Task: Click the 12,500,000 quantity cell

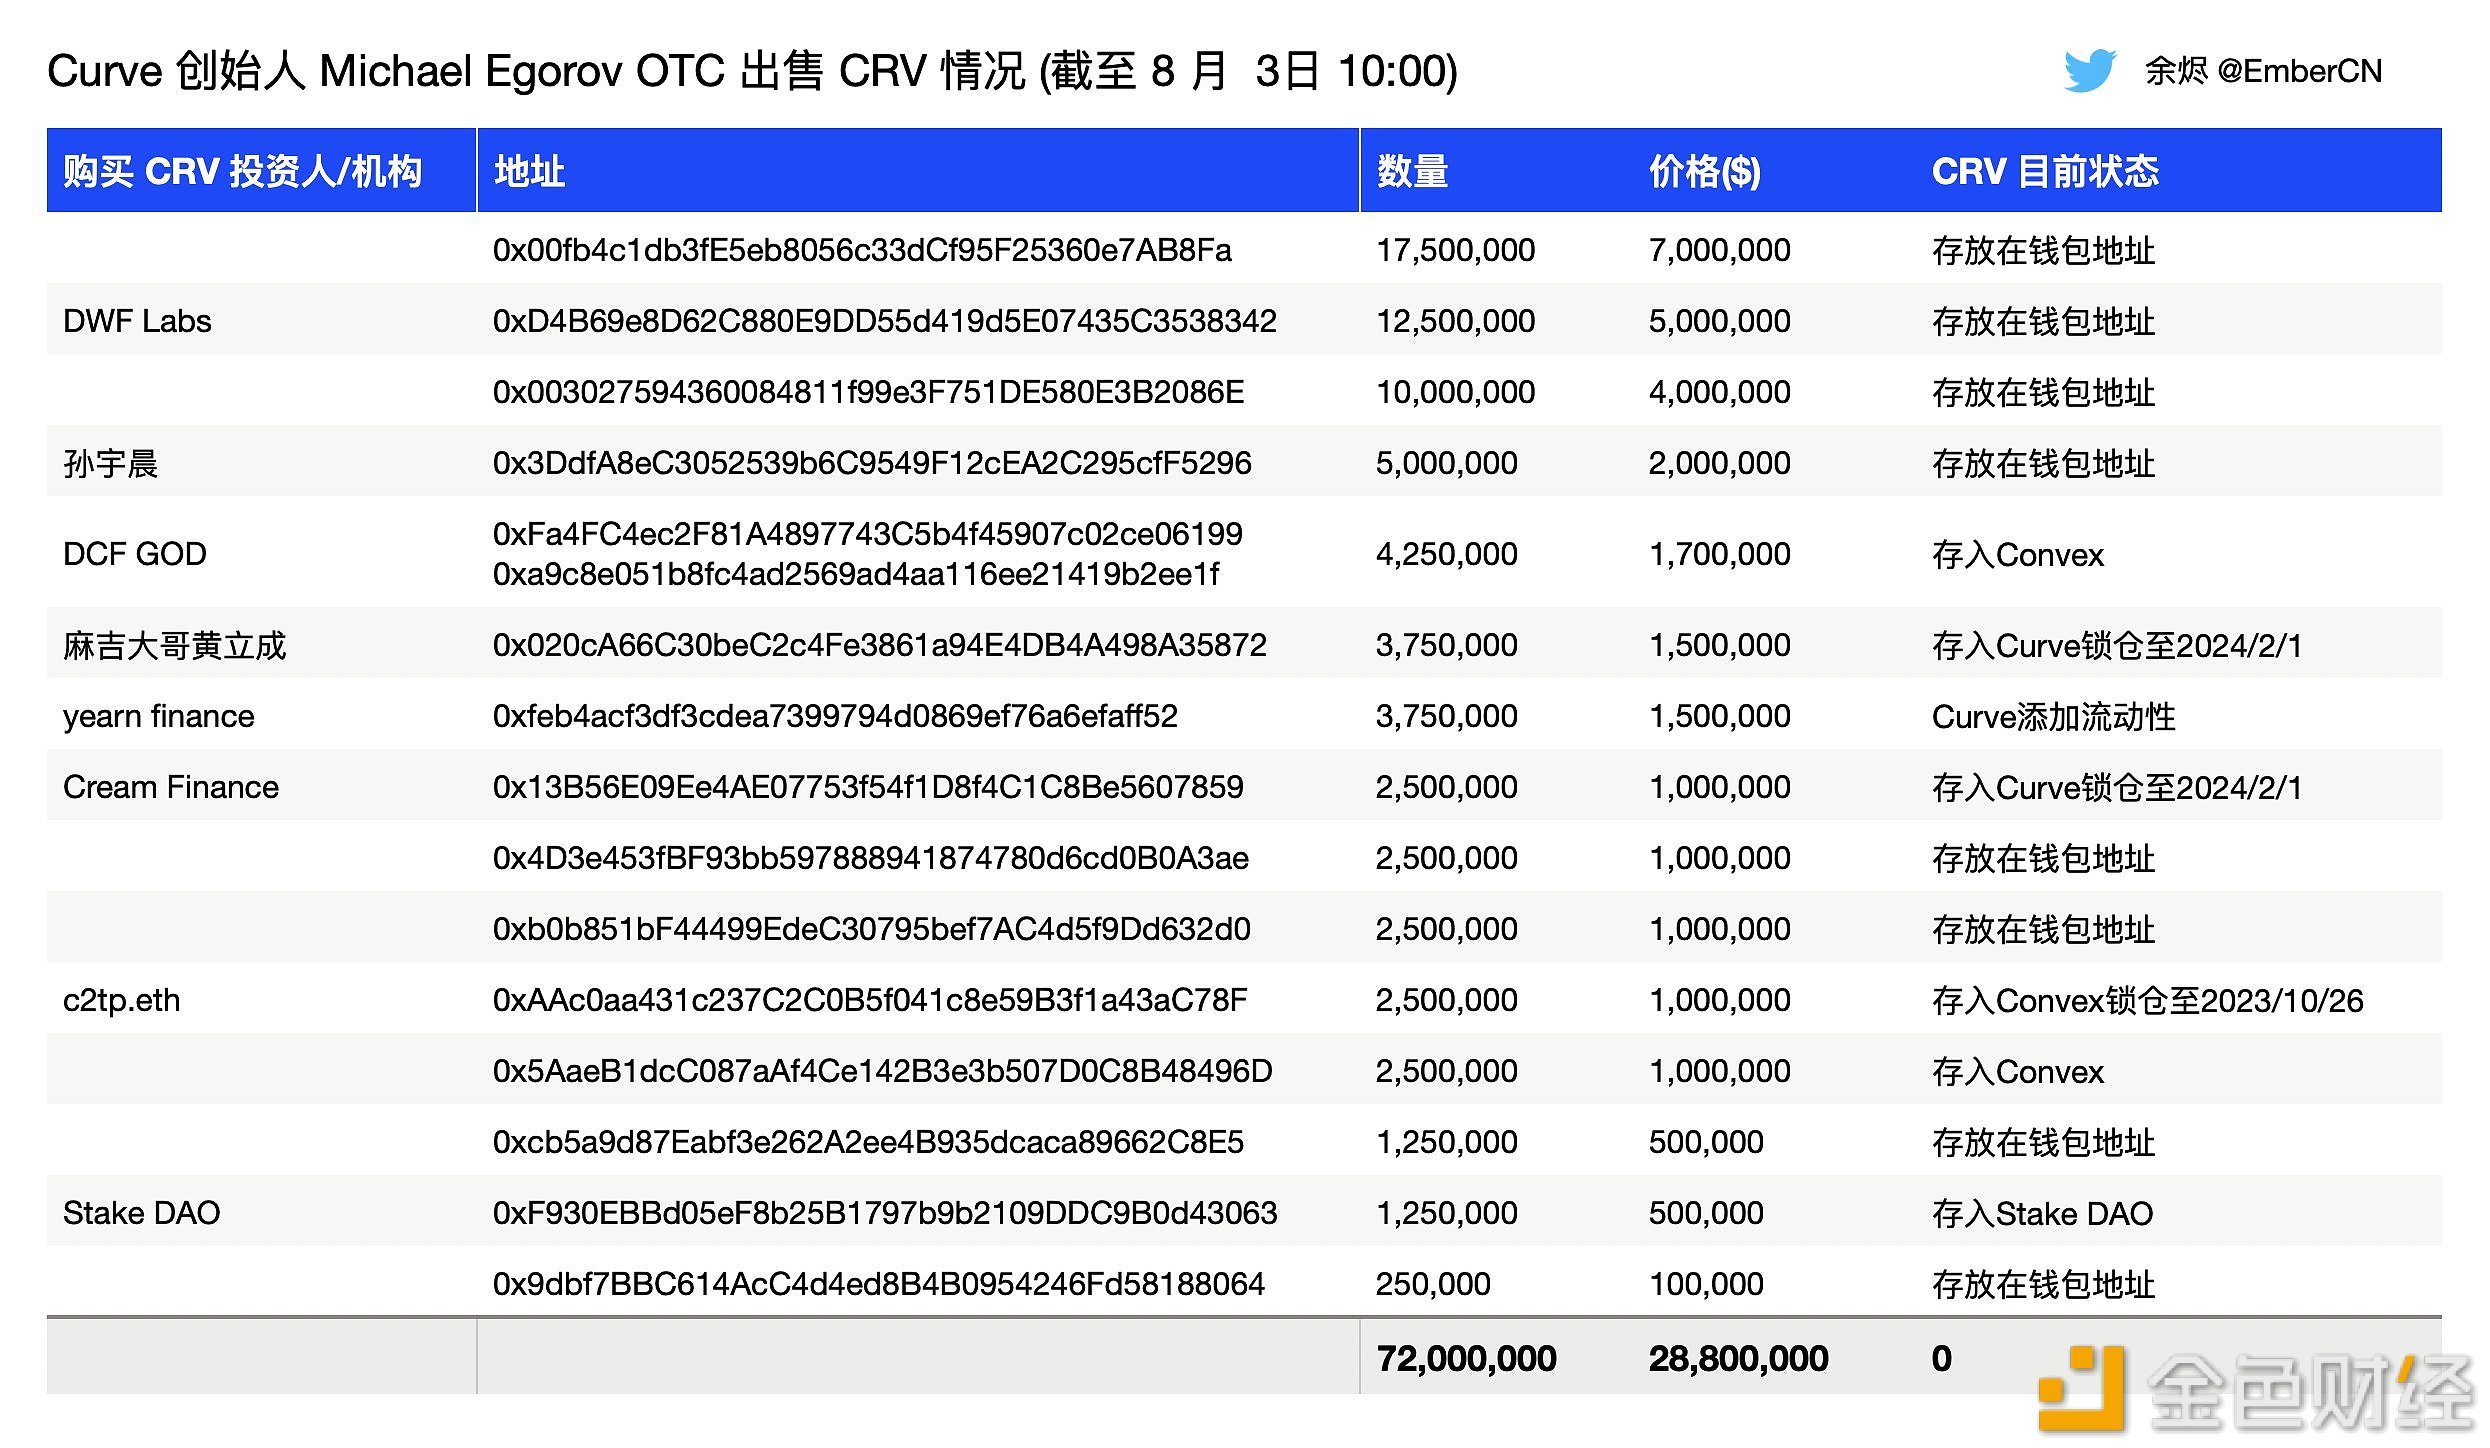Action: click(1456, 321)
